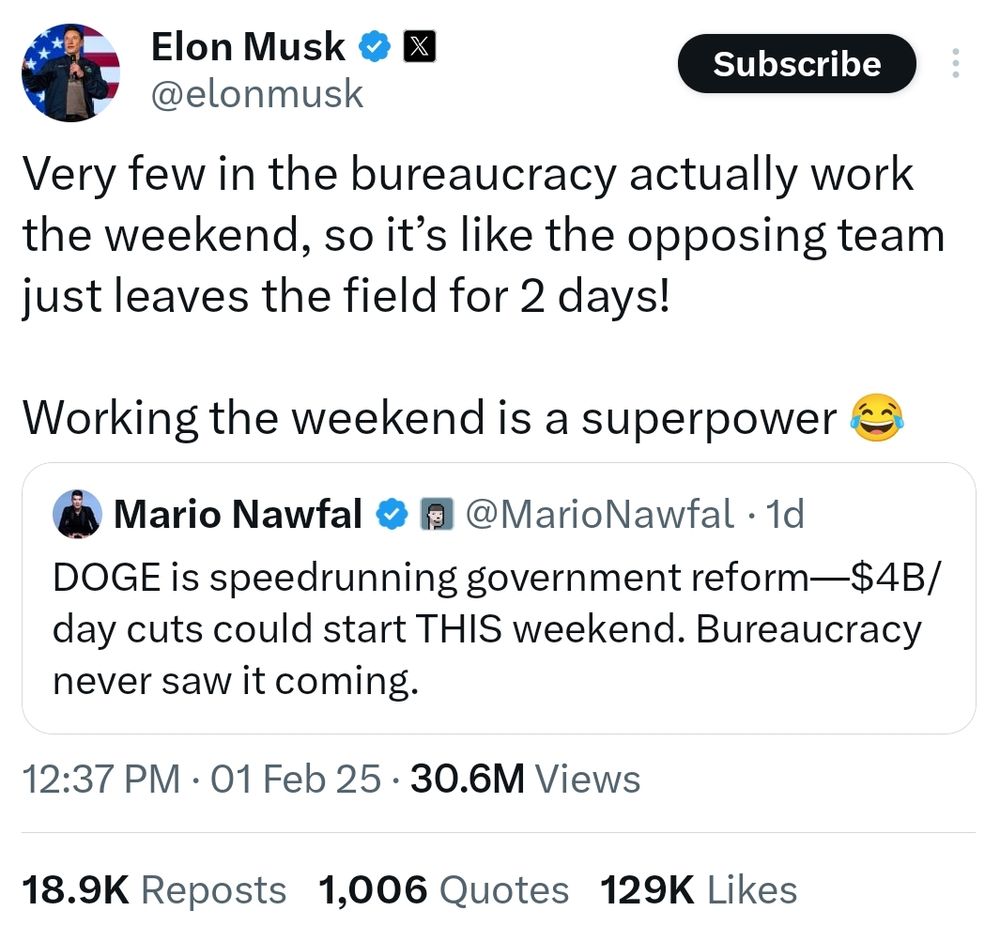This screenshot has height=929, width=1000.
Task: Open the @elonmusk handle link
Action: click(x=260, y=94)
